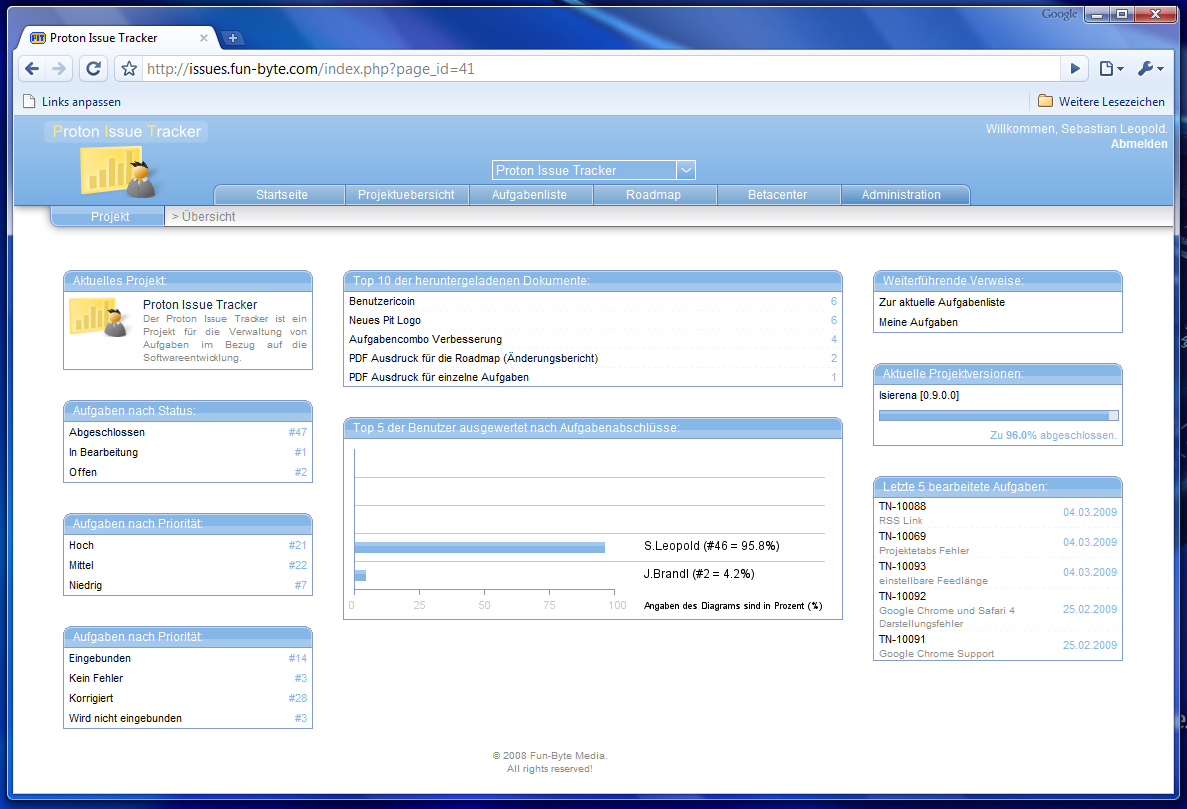Open task TN-10069 Projektetabs Fehler
1187x809 pixels.
click(998, 543)
